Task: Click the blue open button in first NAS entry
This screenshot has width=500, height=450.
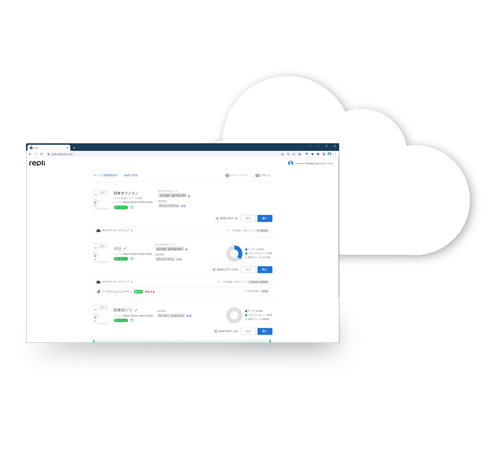Action: click(x=265, y=218)
